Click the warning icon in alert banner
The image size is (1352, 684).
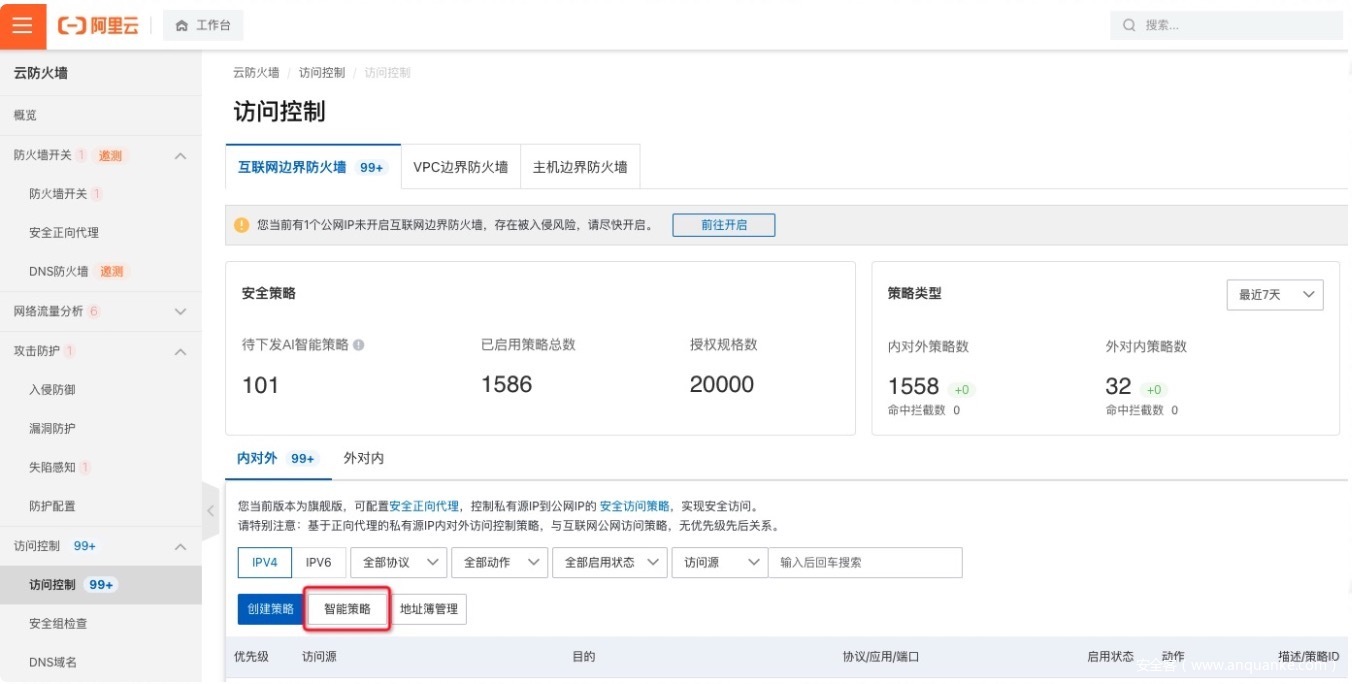241,225
